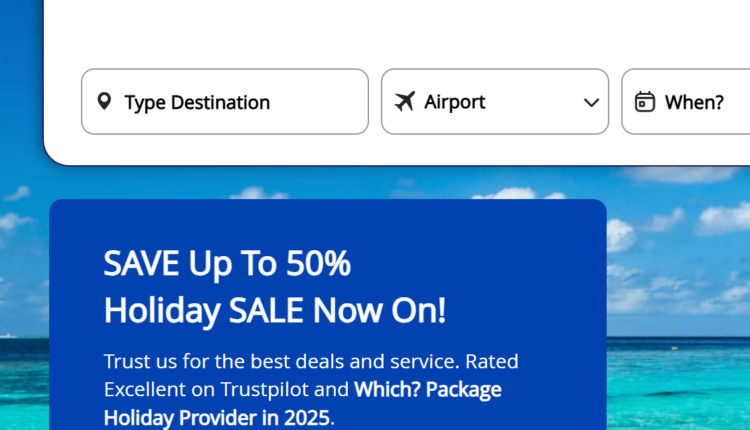Select the "Holiday SALE Now On!" heading

click(x=275, y=311)
